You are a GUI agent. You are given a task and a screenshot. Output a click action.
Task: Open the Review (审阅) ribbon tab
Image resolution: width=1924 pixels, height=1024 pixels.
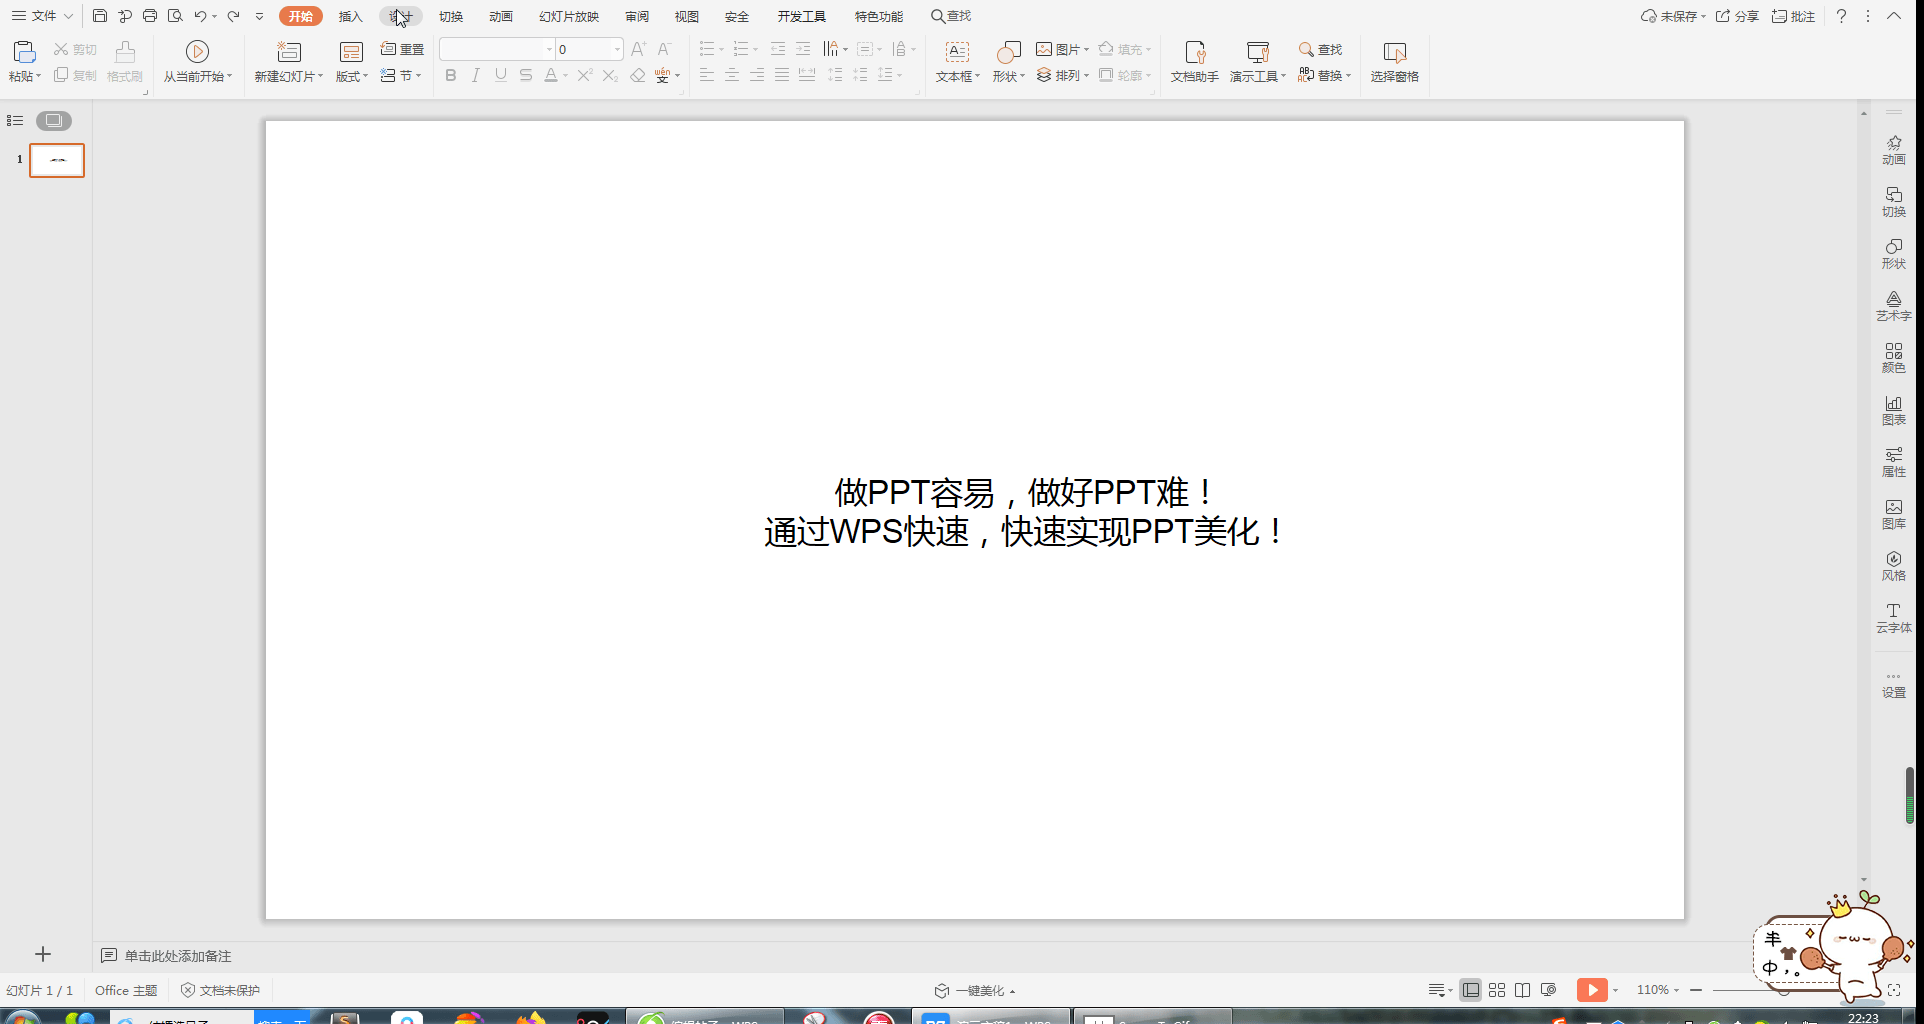[x=637, y=16]
